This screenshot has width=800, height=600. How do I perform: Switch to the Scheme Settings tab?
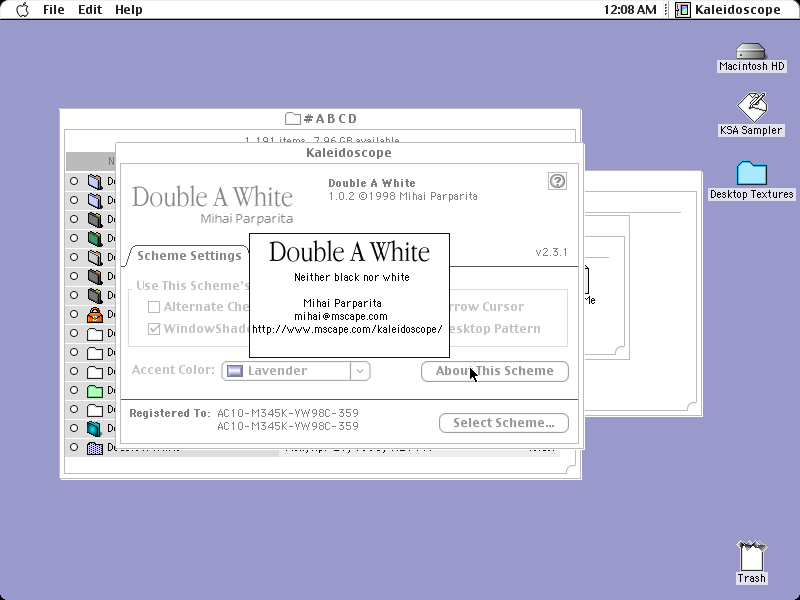189,256
